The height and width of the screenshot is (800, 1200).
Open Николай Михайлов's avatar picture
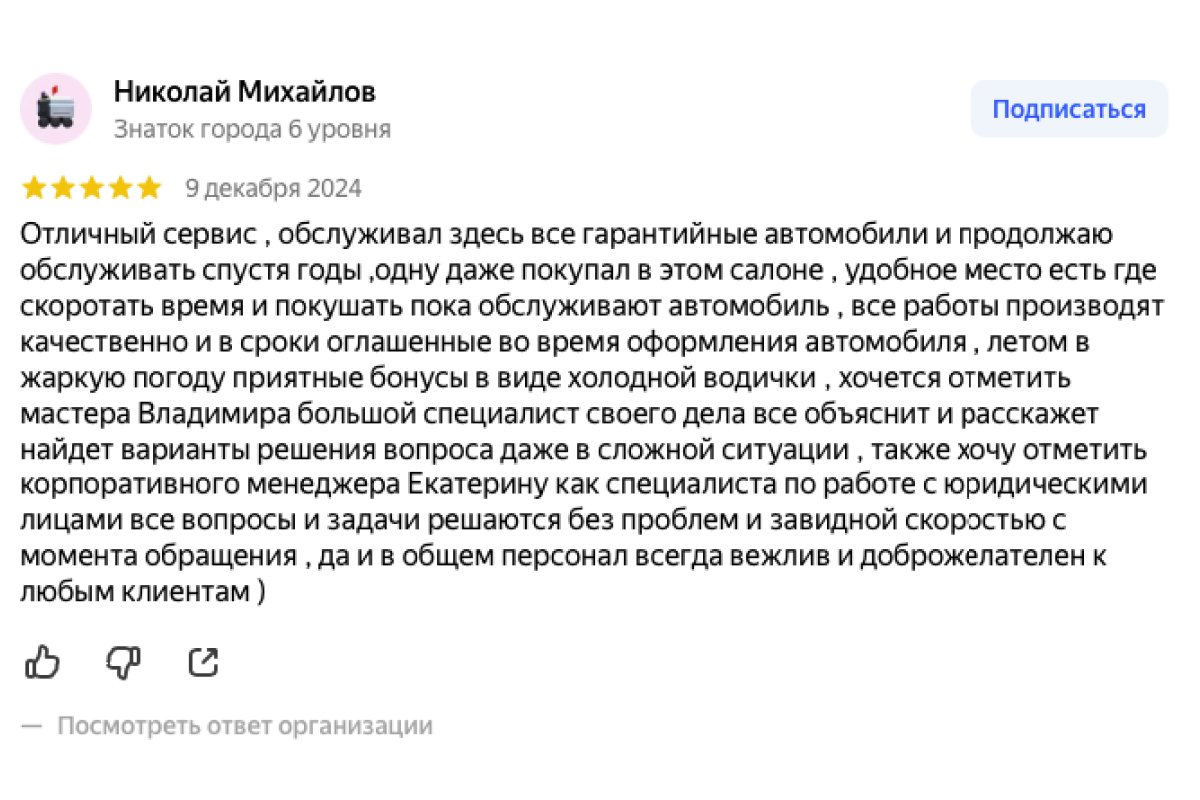click(x=56, y=108)
